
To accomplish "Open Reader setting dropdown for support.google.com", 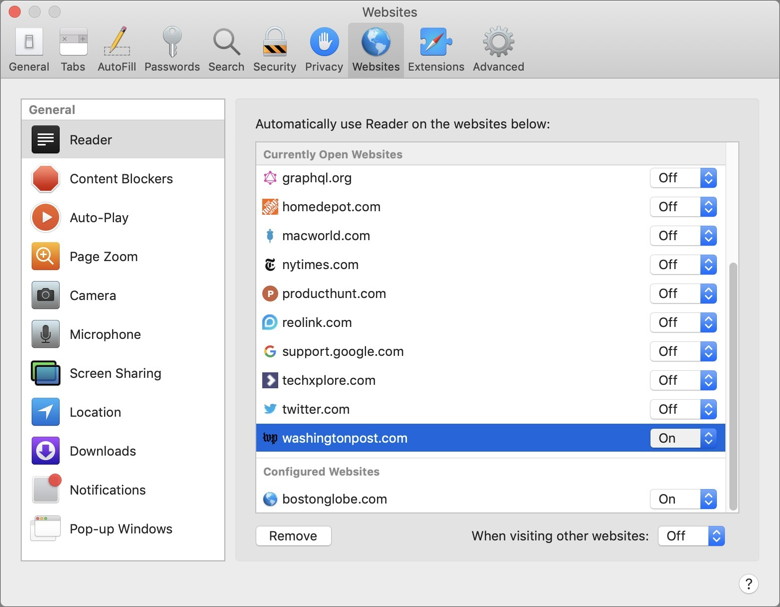I will (x=683, y=351).
